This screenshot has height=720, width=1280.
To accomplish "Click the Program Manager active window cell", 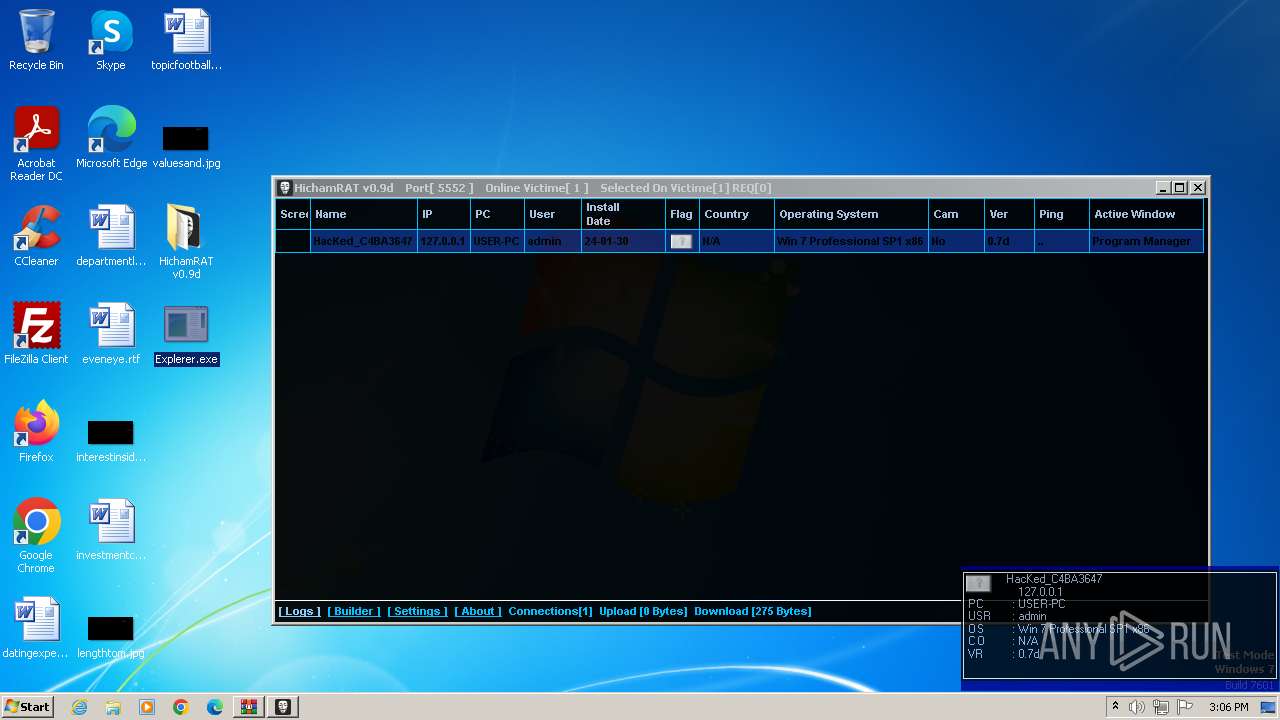I will 1146,241.
